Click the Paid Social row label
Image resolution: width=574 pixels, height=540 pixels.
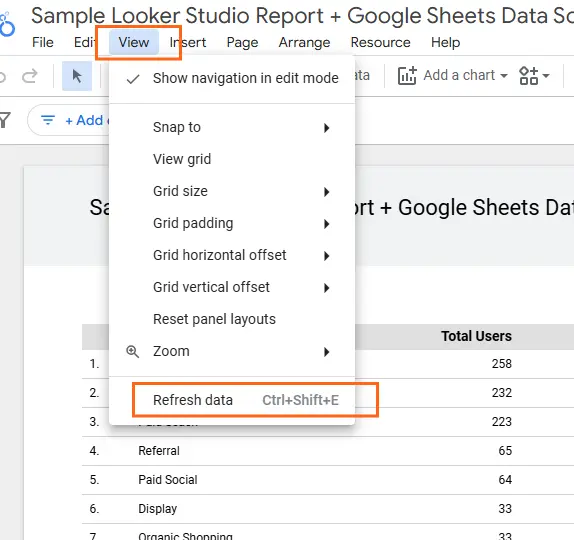pyautogui.click(x=168, y=480)
